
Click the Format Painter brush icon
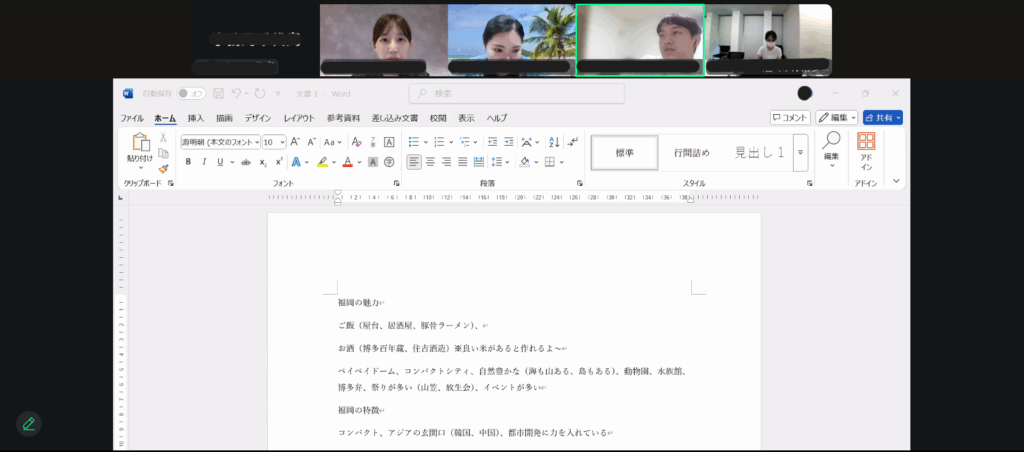point(163,169)
